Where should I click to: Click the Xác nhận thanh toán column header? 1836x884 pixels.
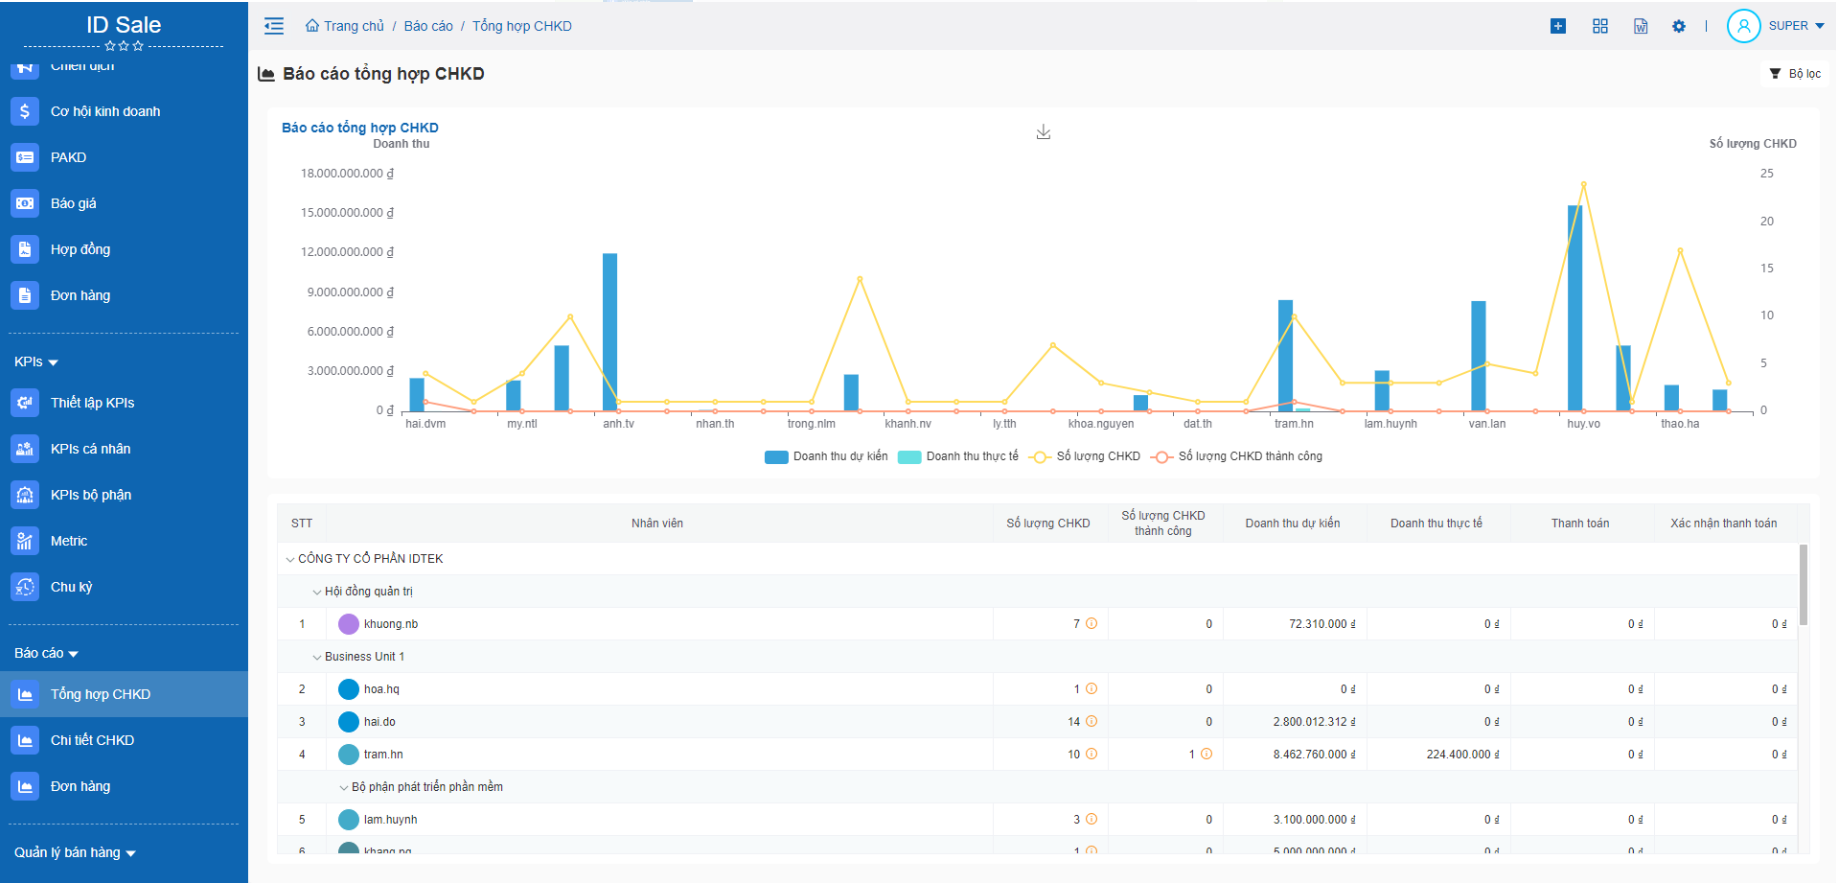[x=1723, y=523]
